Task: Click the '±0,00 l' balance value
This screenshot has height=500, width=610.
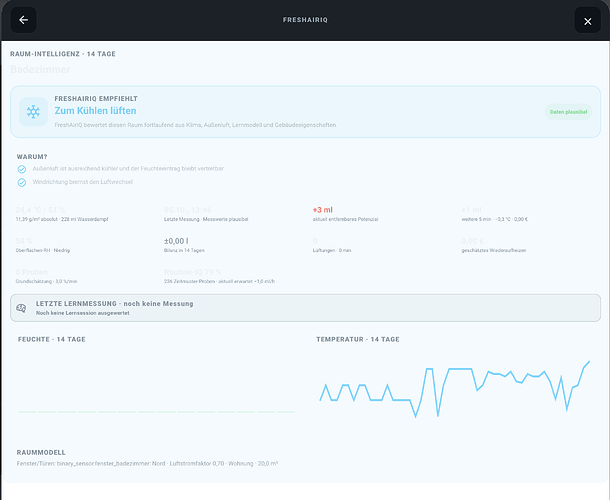Action: tap(176, 241)
